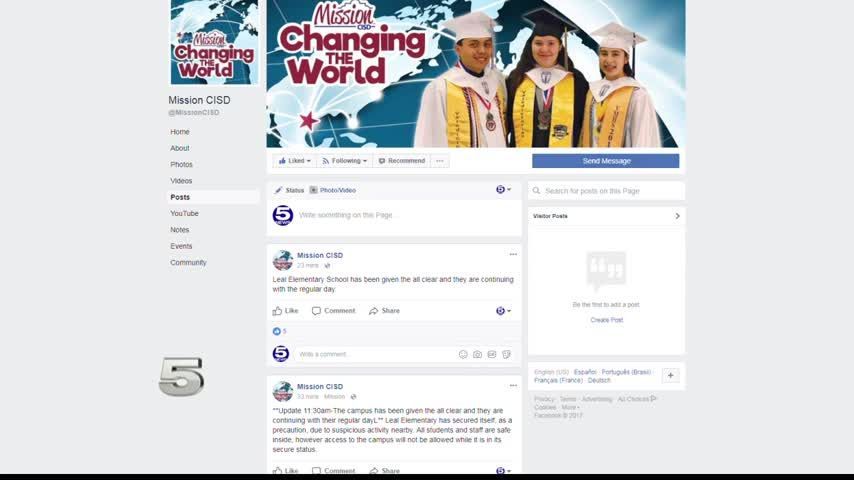Open the post-as selector in composer
This screenshot has height=480, width=854.
[x=503, y=190]
